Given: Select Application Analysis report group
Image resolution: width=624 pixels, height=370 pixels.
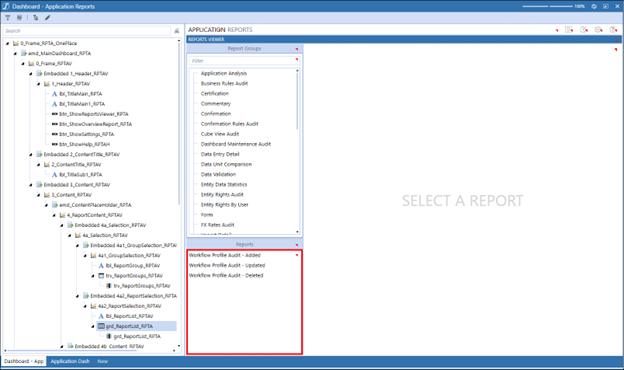Looking at the screenshot, I should click(x=224, y=73).
